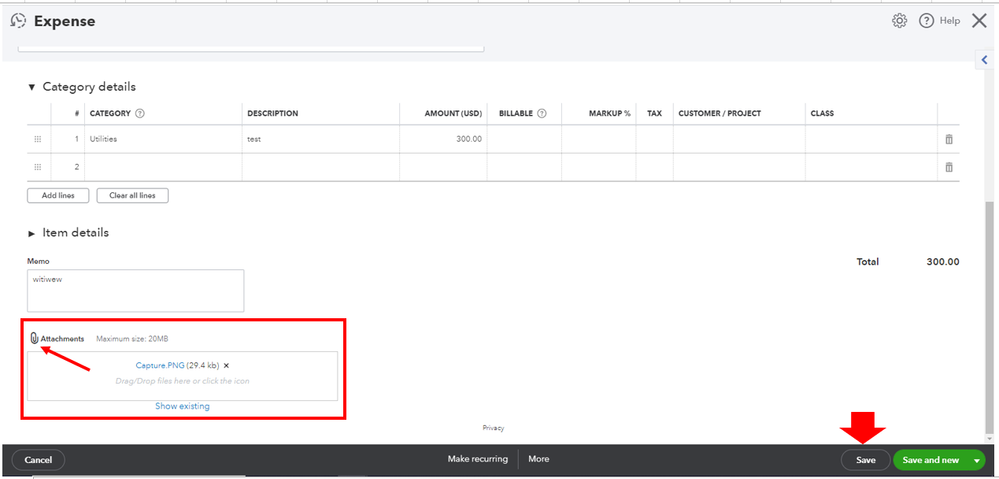Click the Attachments paperclip icon
Screen dimensions: 999x479
click(35, 339)
